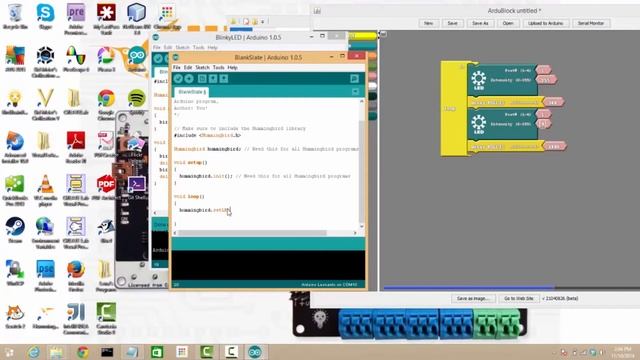
Task: Click the Adobe Premiere desktop icon
Action: 76,18
